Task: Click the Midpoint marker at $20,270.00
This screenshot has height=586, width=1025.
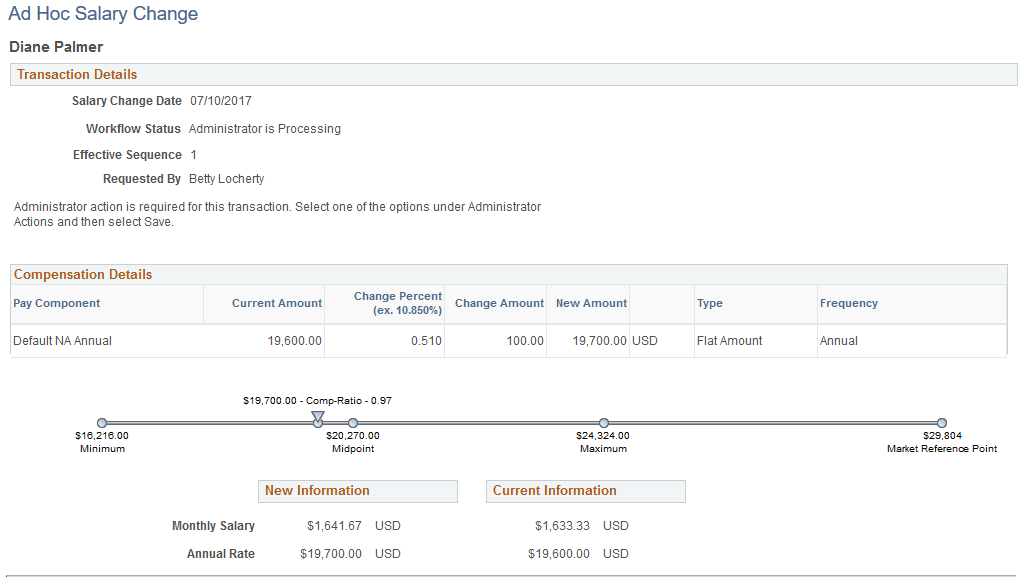Action: (352, 423)
